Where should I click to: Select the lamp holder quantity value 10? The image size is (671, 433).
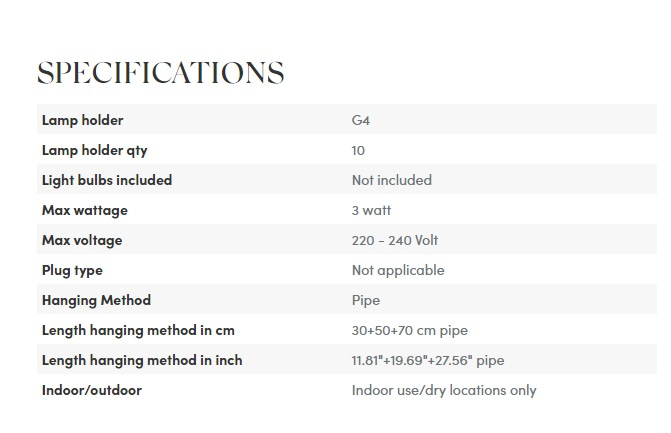pyautogui.click(x=358, y=150)
